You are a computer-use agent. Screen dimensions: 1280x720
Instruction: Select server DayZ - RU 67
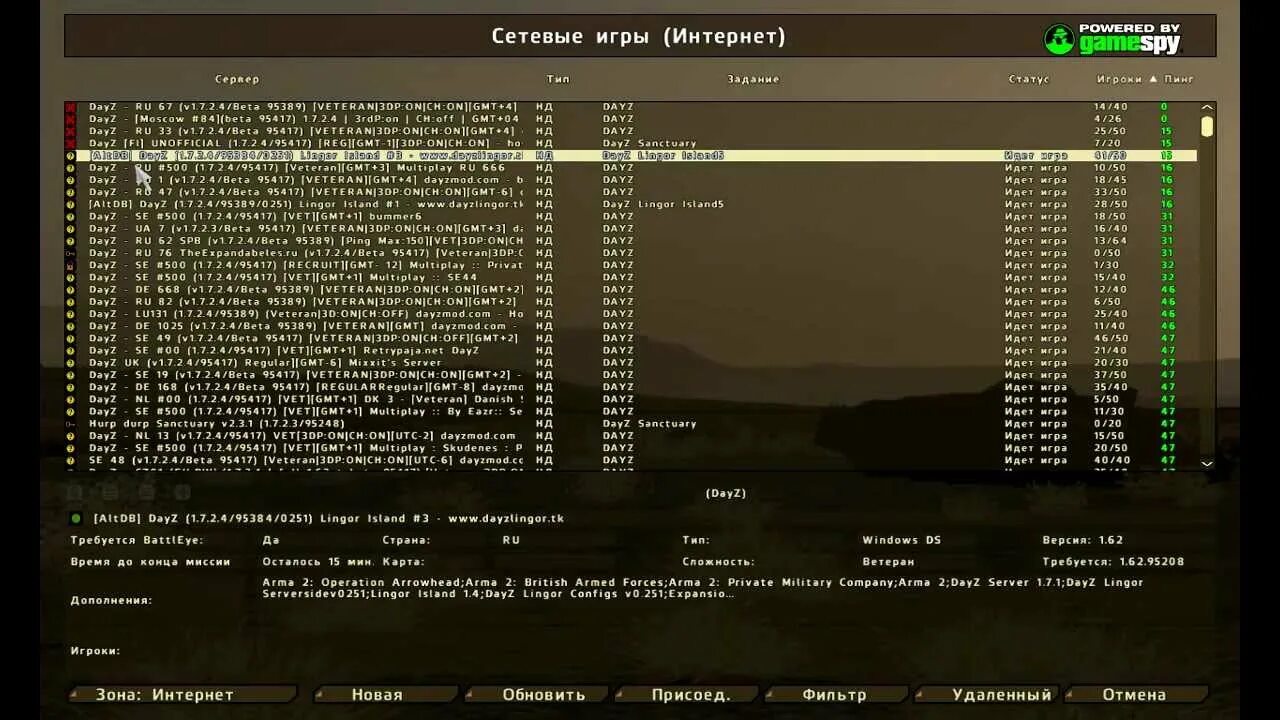[636, 107]
